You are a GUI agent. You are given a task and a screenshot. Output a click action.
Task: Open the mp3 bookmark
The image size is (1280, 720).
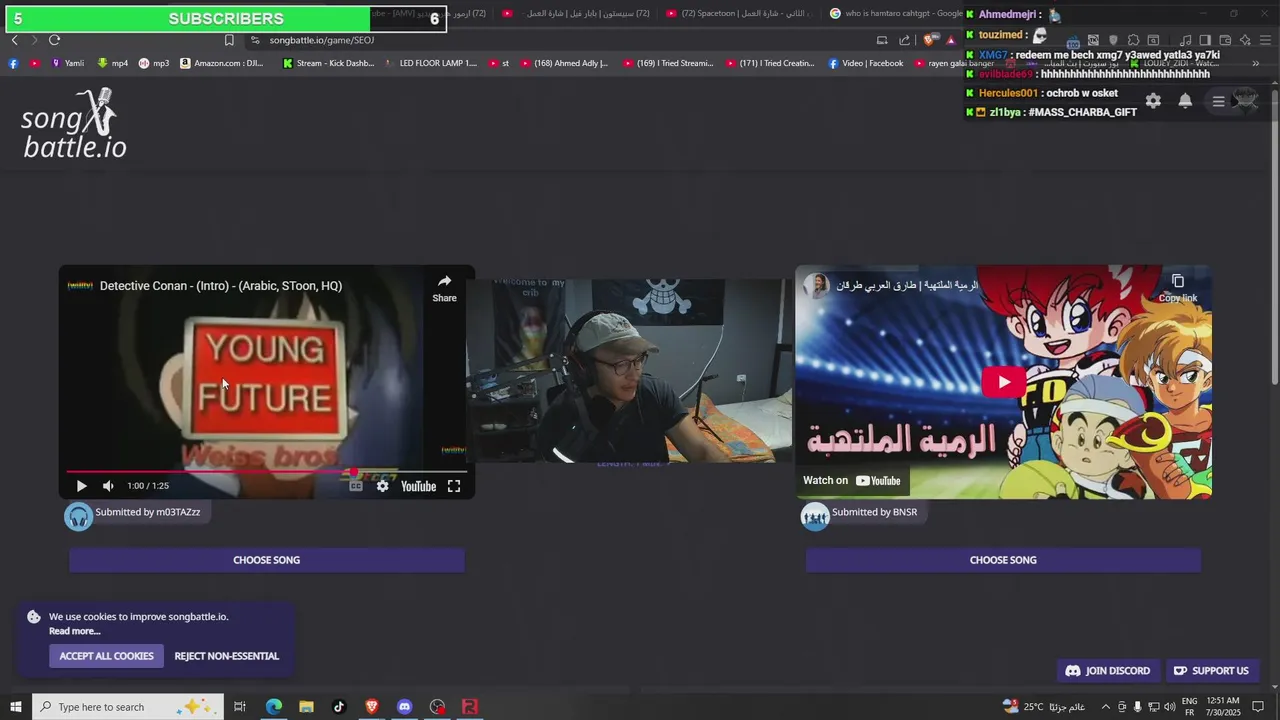pyautogui.click(x=153, y=63)
